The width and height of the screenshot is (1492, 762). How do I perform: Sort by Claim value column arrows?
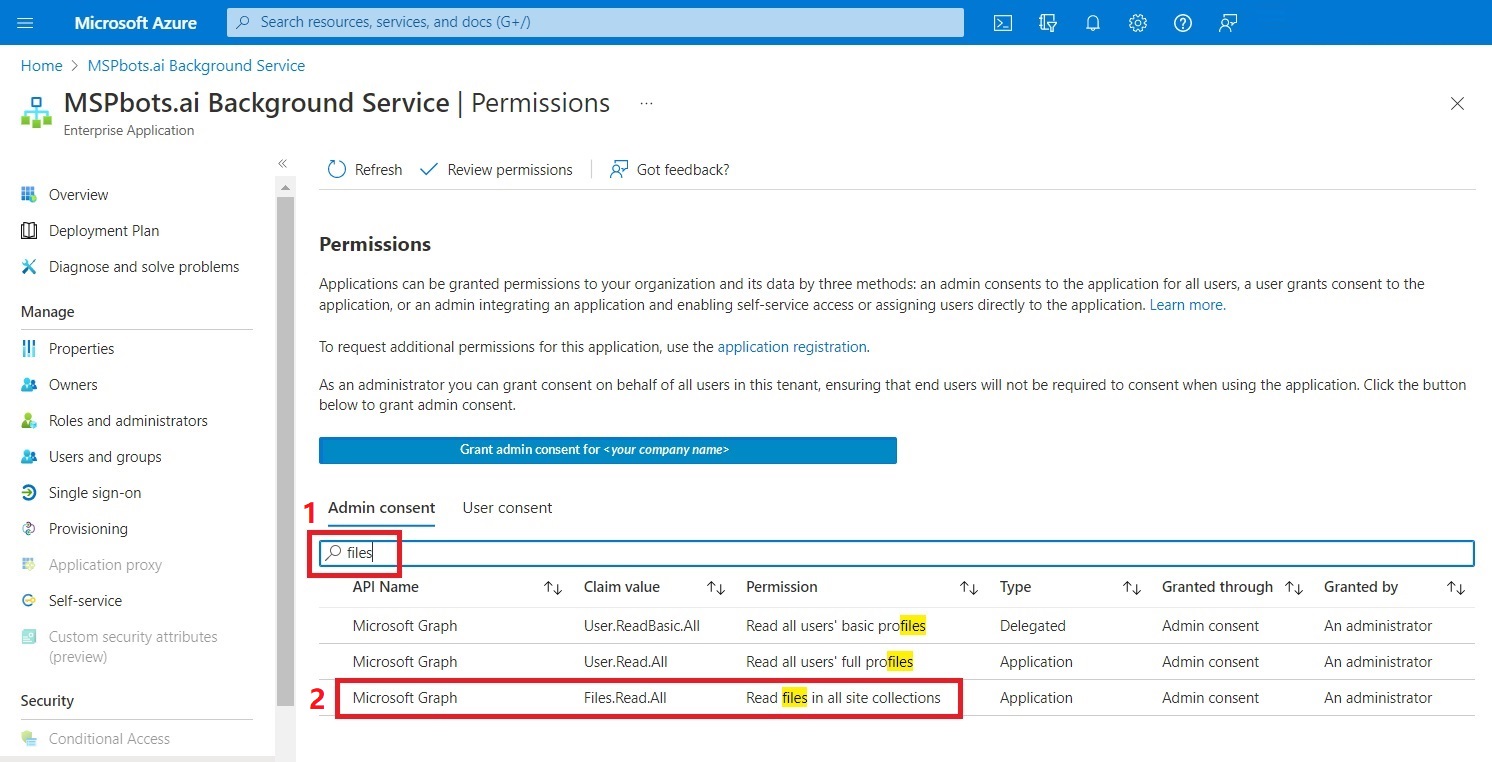coord(715,588)
